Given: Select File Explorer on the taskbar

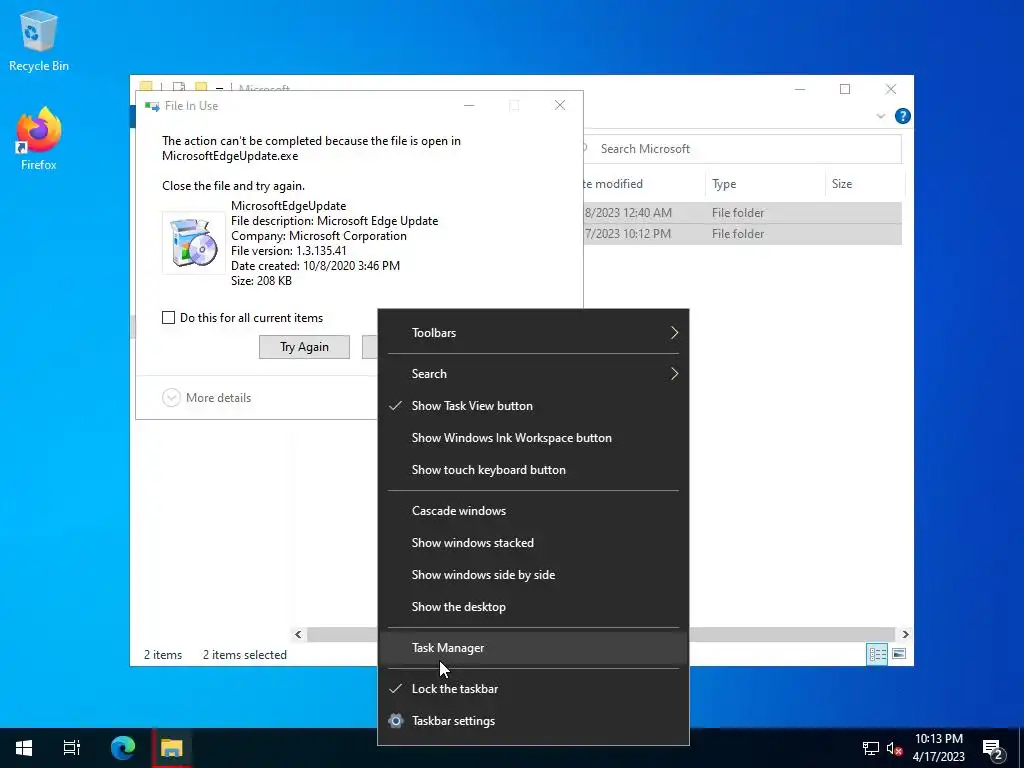Looking at the screenshot, I should coord(172,748).
